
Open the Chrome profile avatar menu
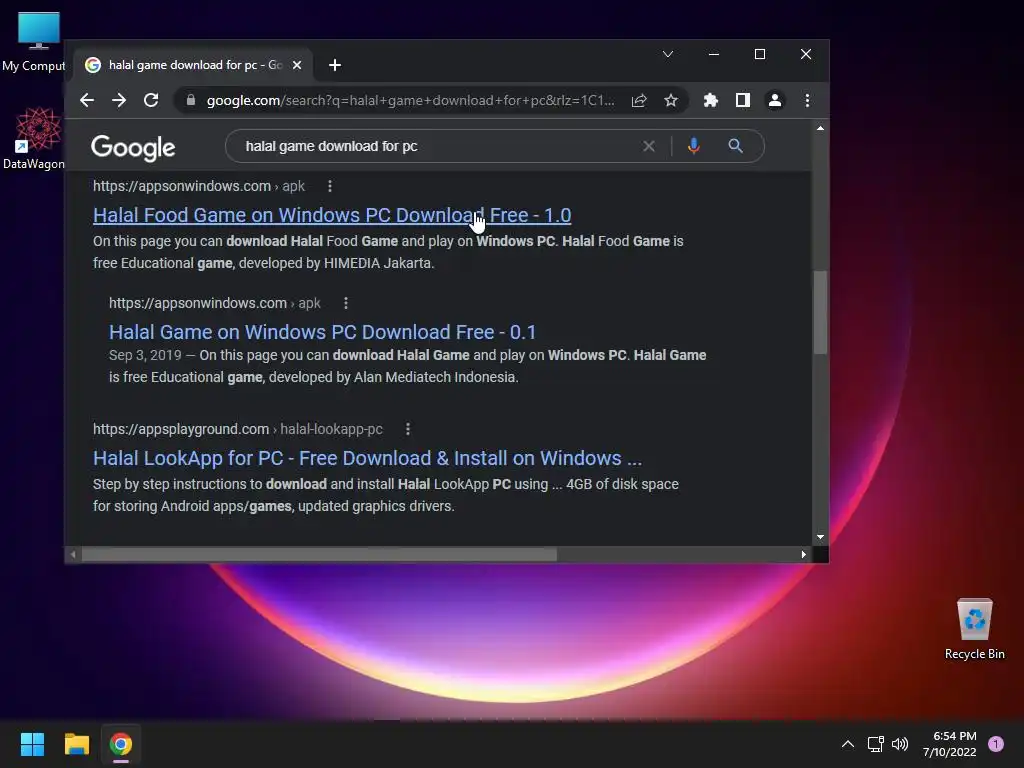(x=775, y=100)
